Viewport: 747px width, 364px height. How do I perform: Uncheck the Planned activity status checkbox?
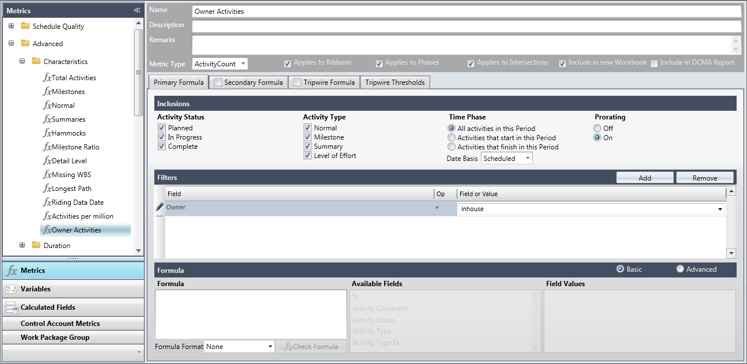[x=162, y=128]
